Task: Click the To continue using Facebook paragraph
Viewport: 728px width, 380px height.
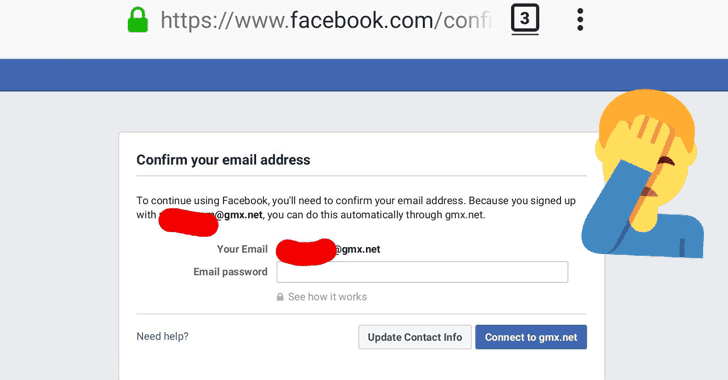Action: pos(356,208)
